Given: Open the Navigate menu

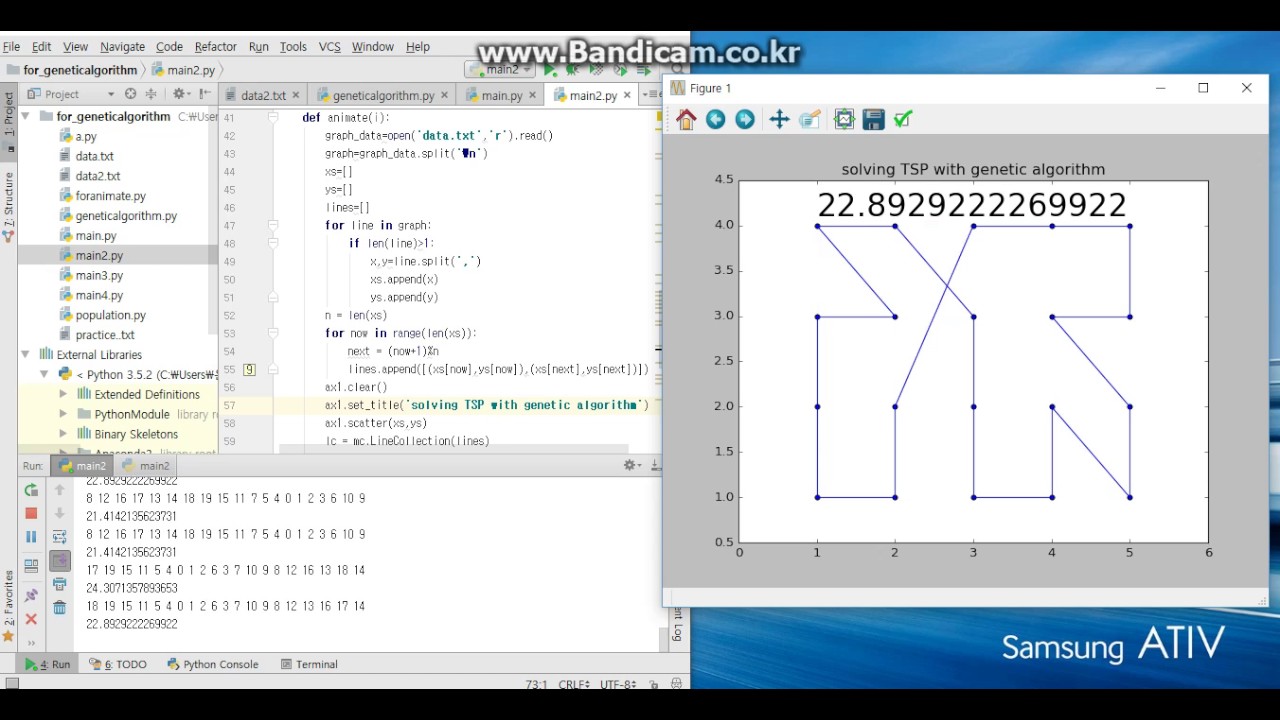Looking at the screenshot, I should coord(122,47).
